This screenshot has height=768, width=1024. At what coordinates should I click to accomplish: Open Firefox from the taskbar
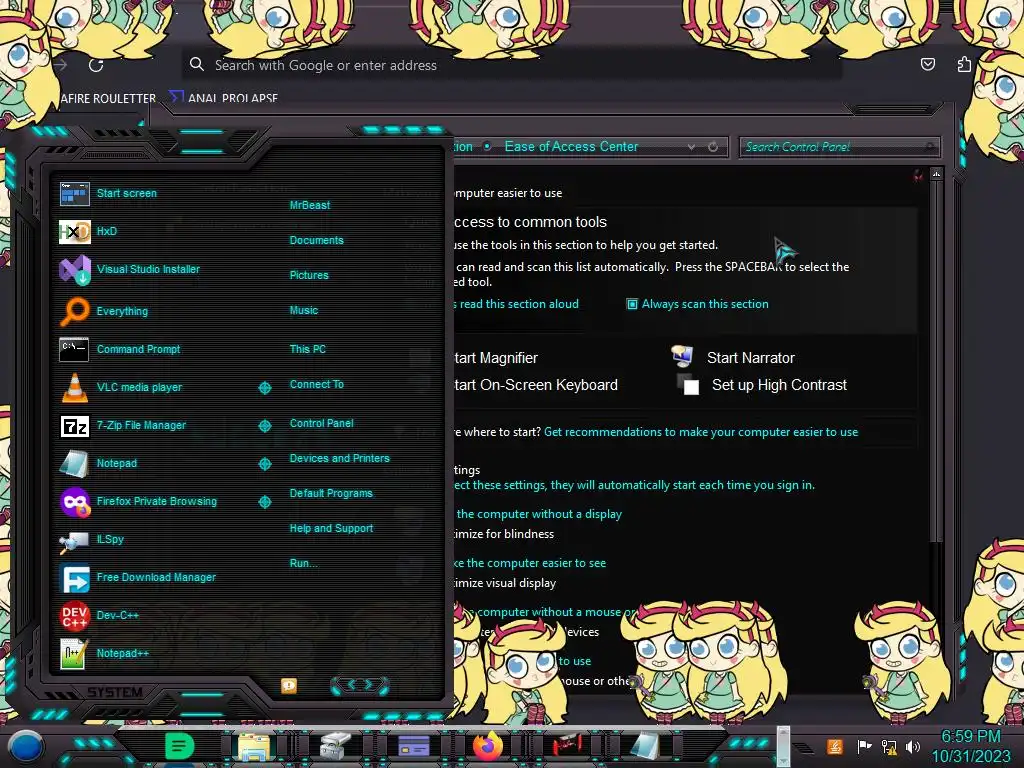(x=488, y=746)
